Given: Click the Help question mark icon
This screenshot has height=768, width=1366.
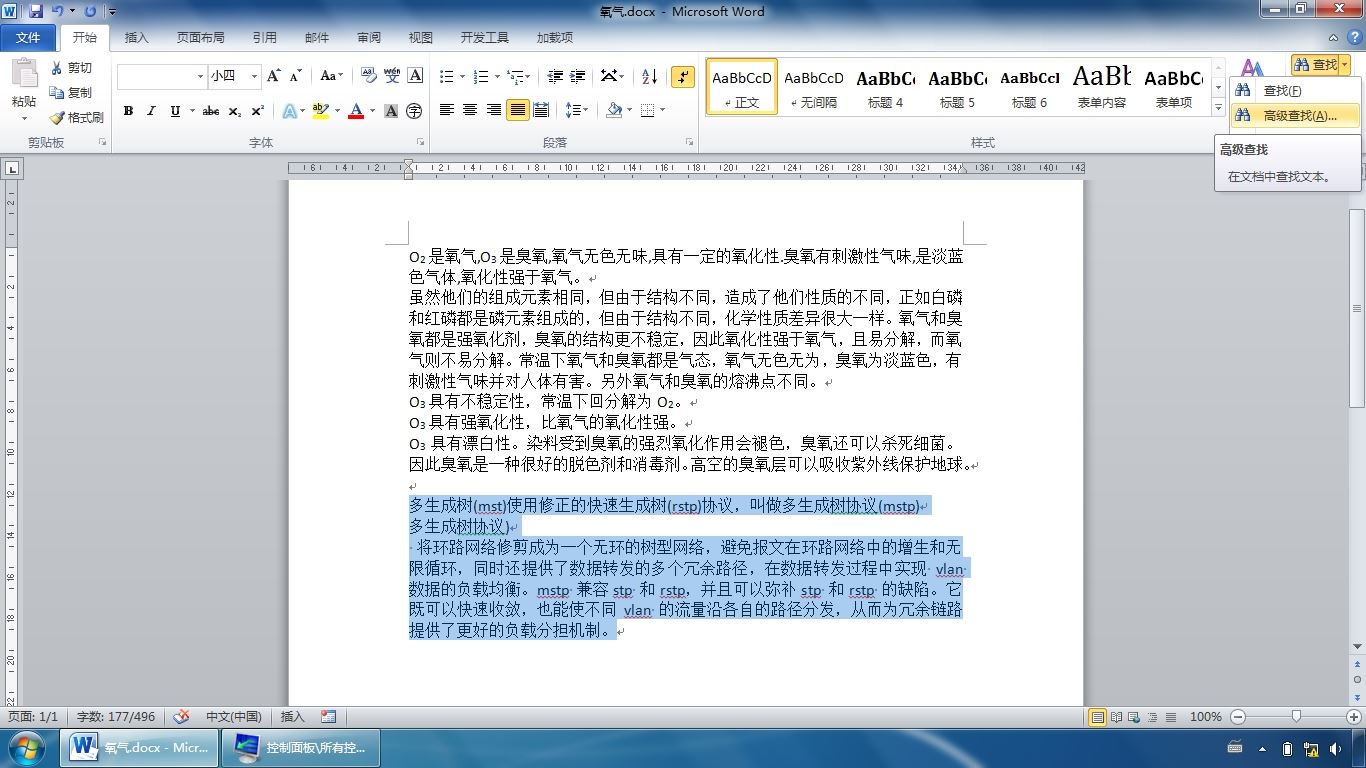Looking at the screenshot, I should (1353, 38).
